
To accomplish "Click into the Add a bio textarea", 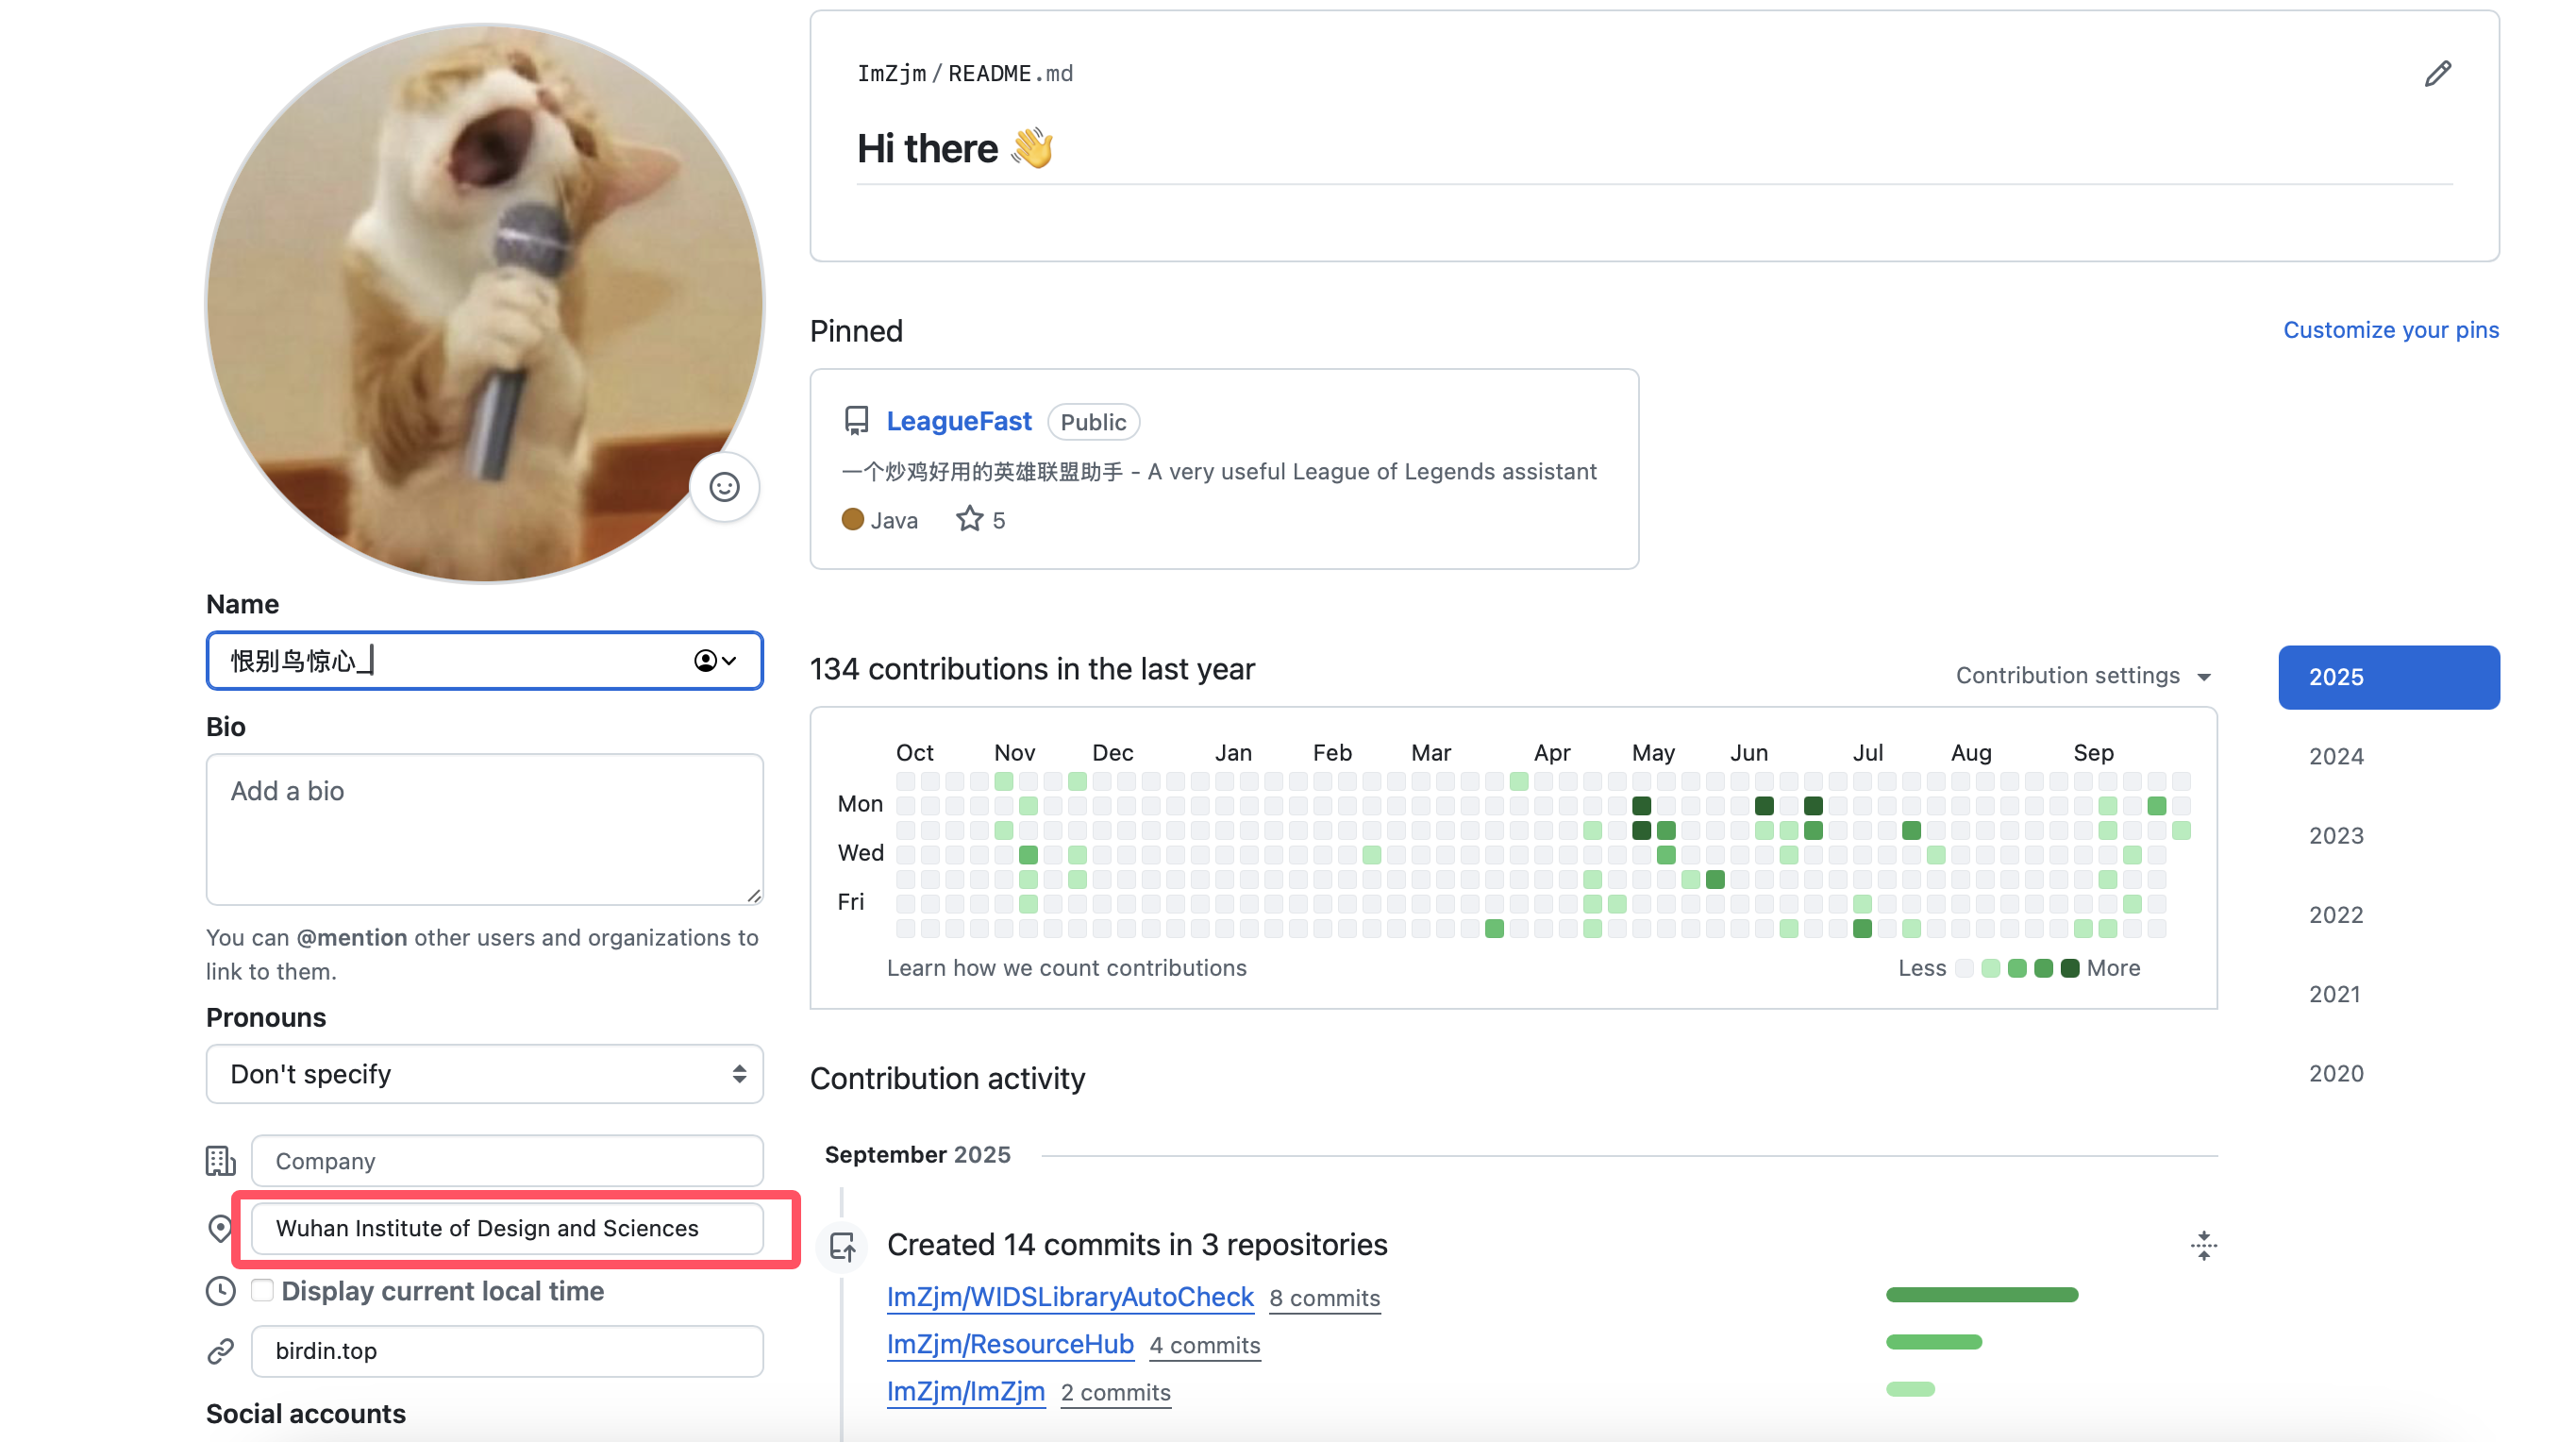I will point(484,829).
